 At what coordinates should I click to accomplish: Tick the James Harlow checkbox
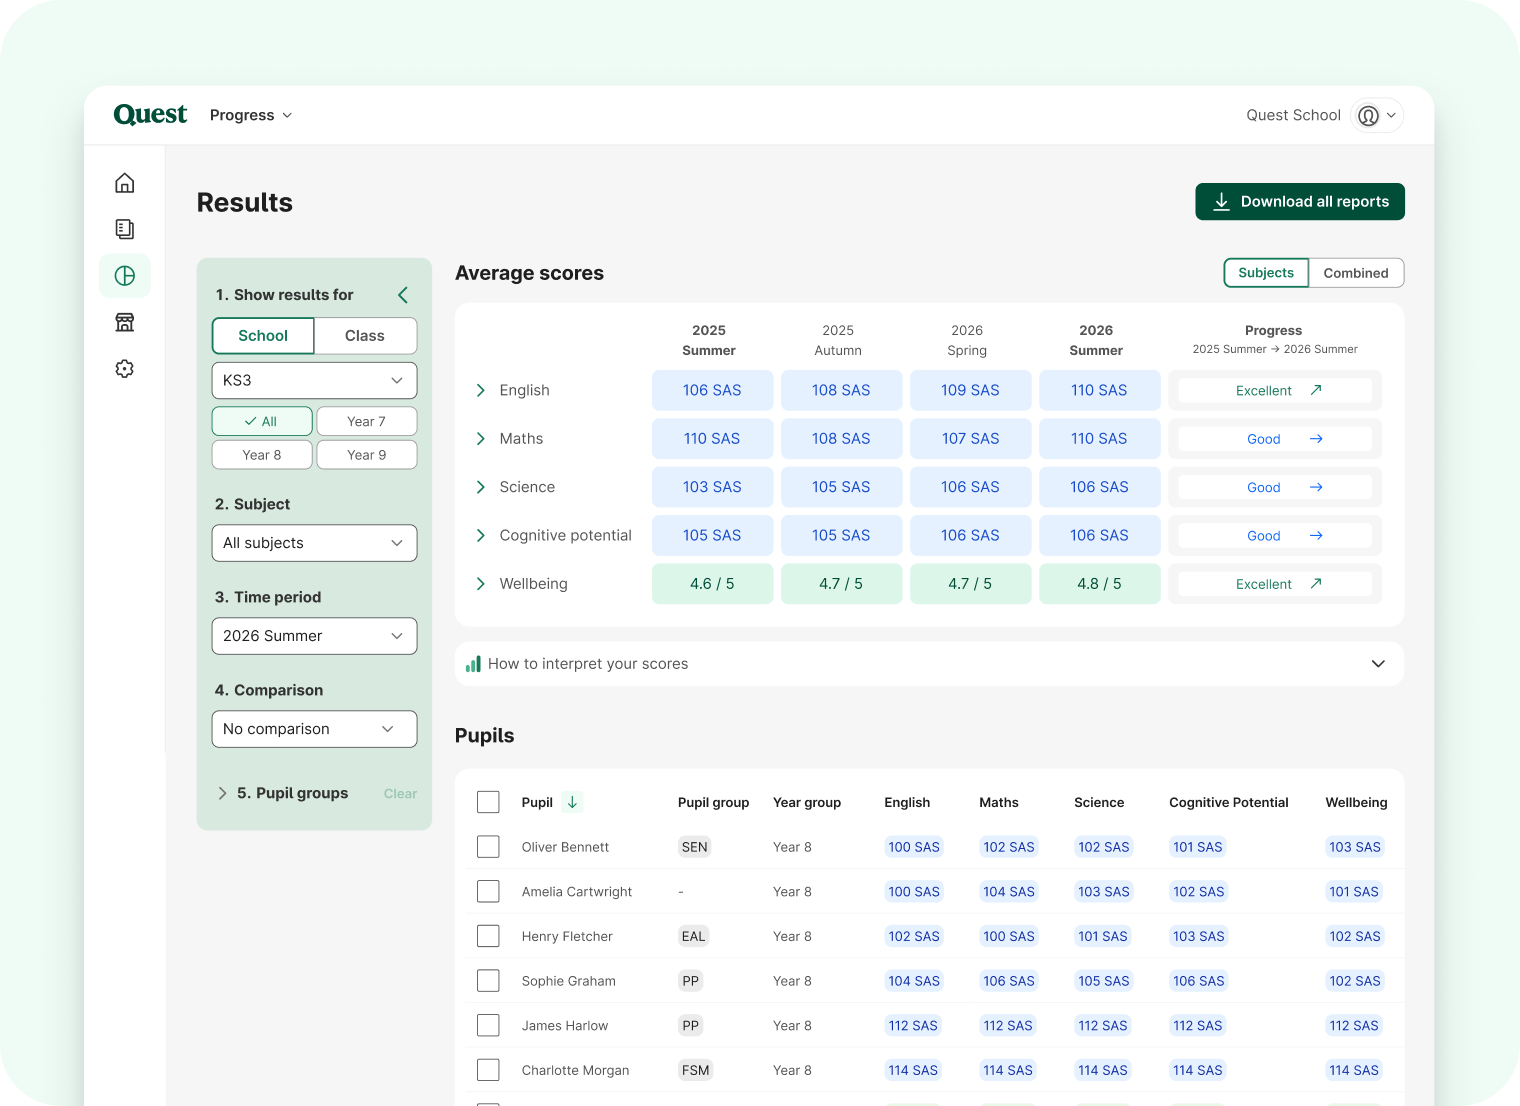point(488,1025)
